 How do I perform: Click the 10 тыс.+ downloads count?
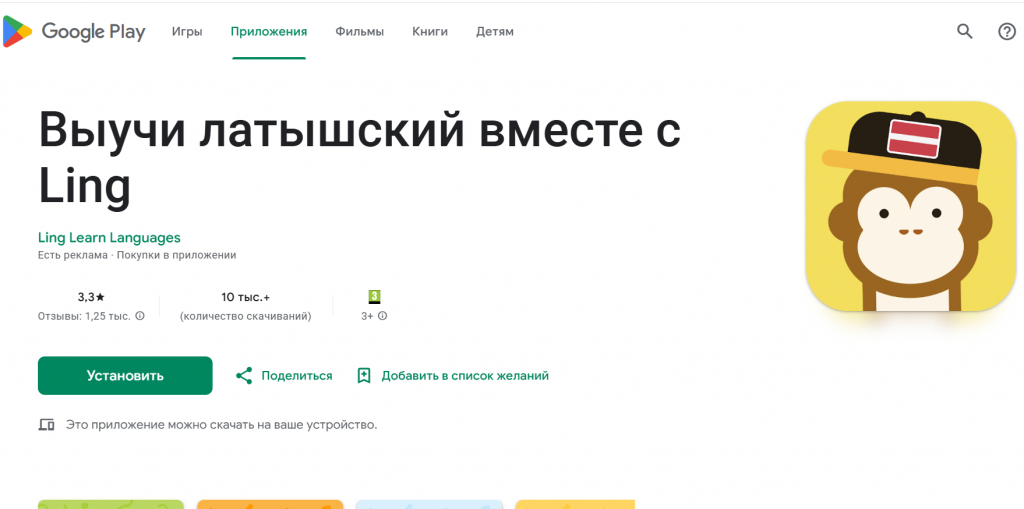(246, 297)
